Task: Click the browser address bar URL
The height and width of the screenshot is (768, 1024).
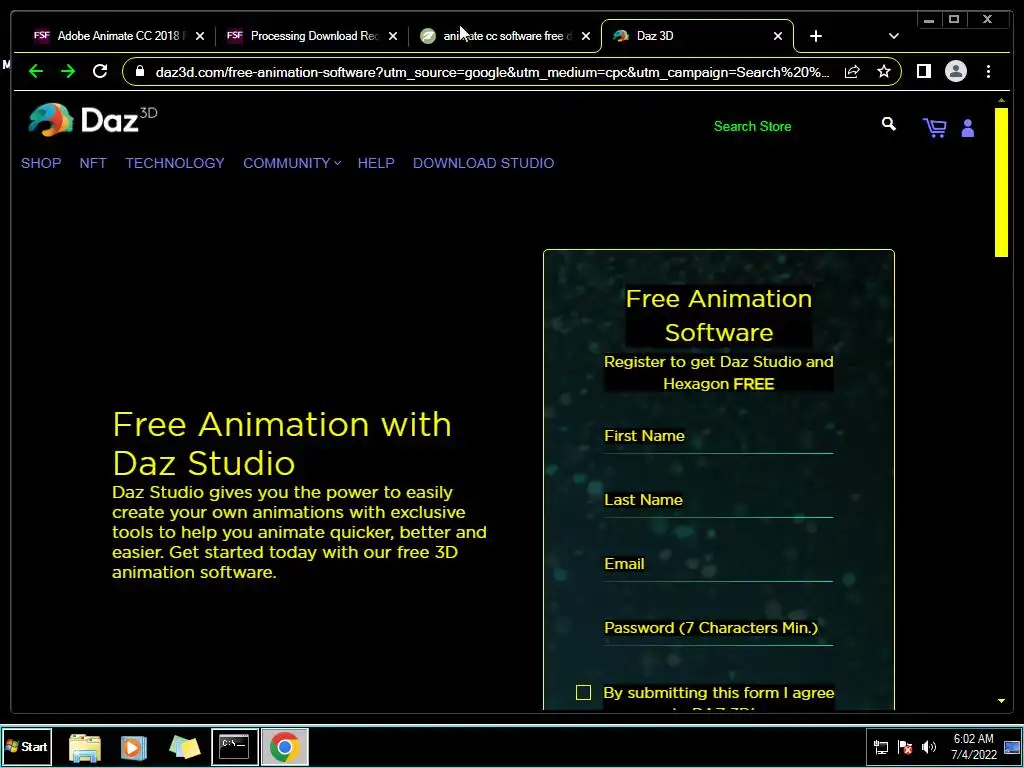Action: 492,72
